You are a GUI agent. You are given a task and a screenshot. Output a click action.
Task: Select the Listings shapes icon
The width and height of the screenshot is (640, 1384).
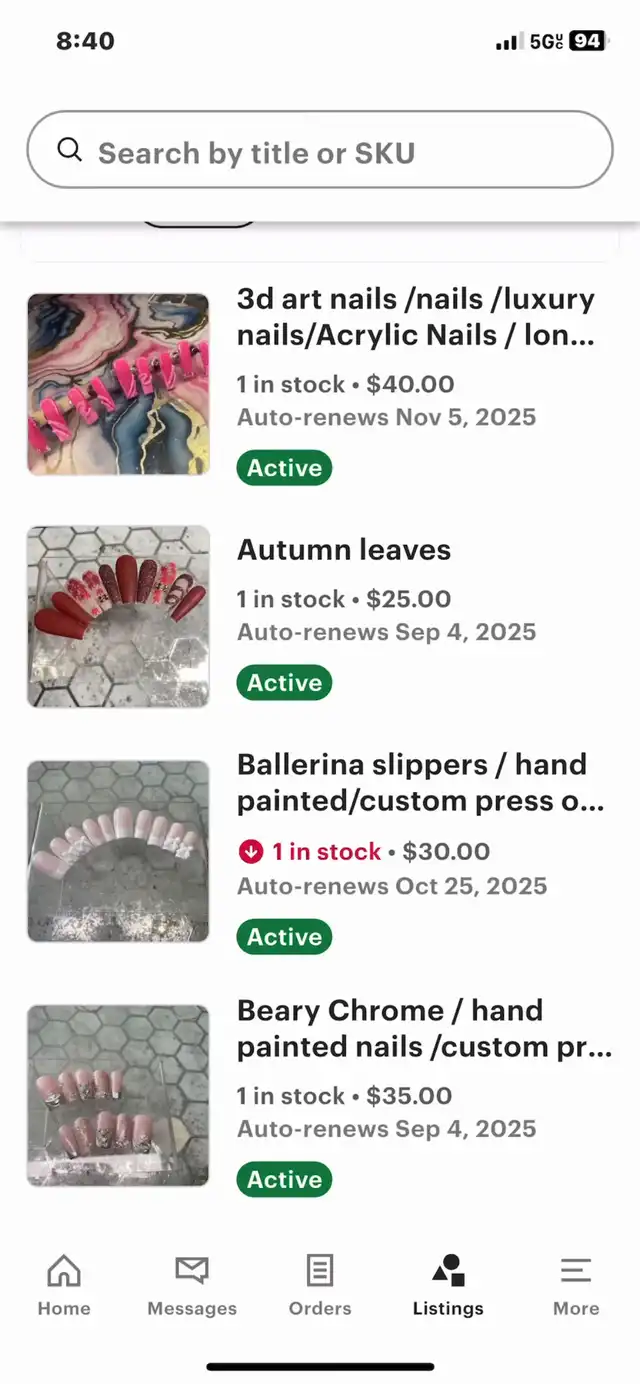pos(448,1272)
